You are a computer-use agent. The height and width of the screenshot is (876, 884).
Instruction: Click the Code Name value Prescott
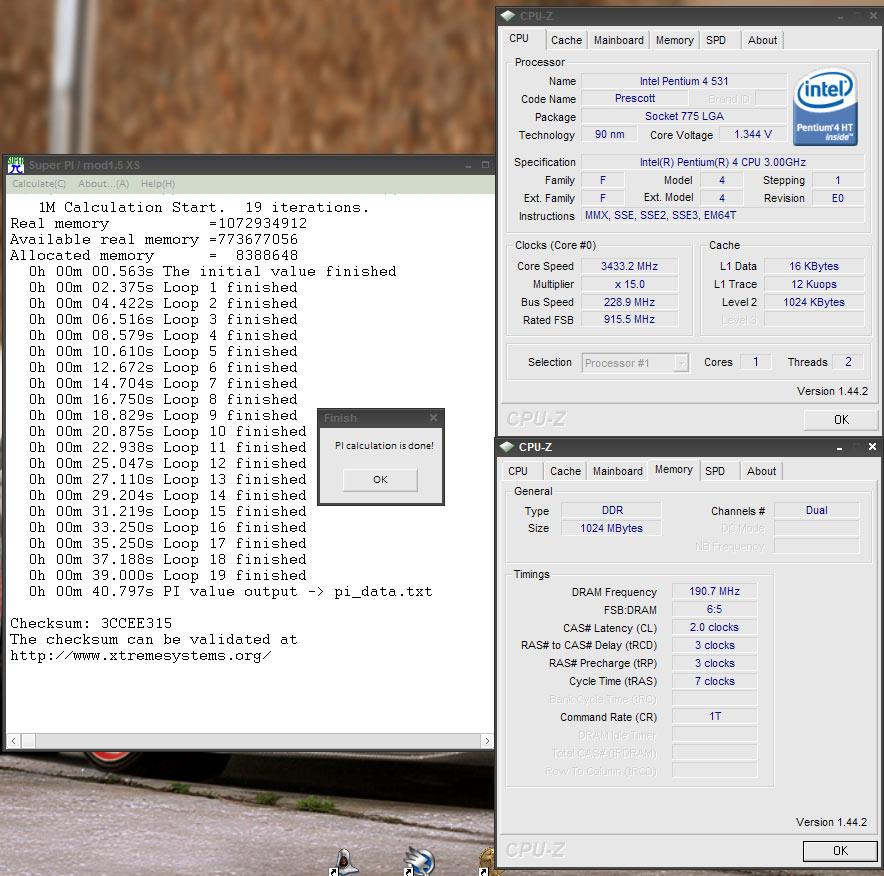coord(635,99)
